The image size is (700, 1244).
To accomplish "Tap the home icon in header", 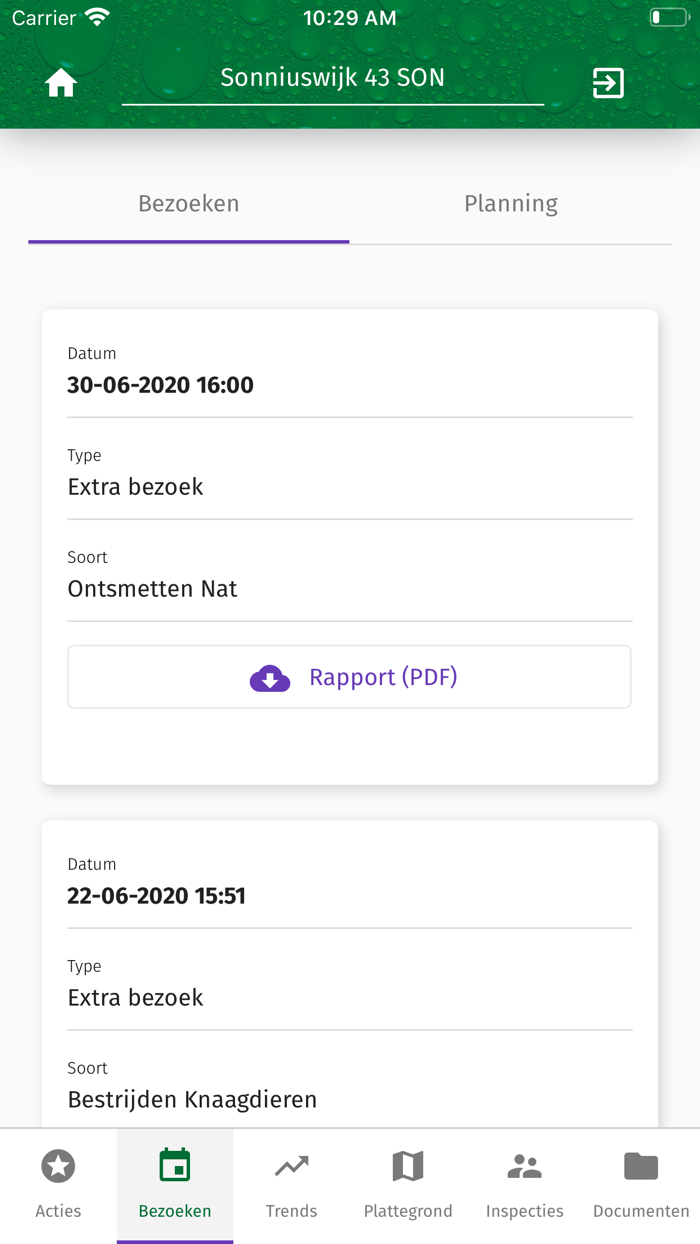I will [61, 84].
